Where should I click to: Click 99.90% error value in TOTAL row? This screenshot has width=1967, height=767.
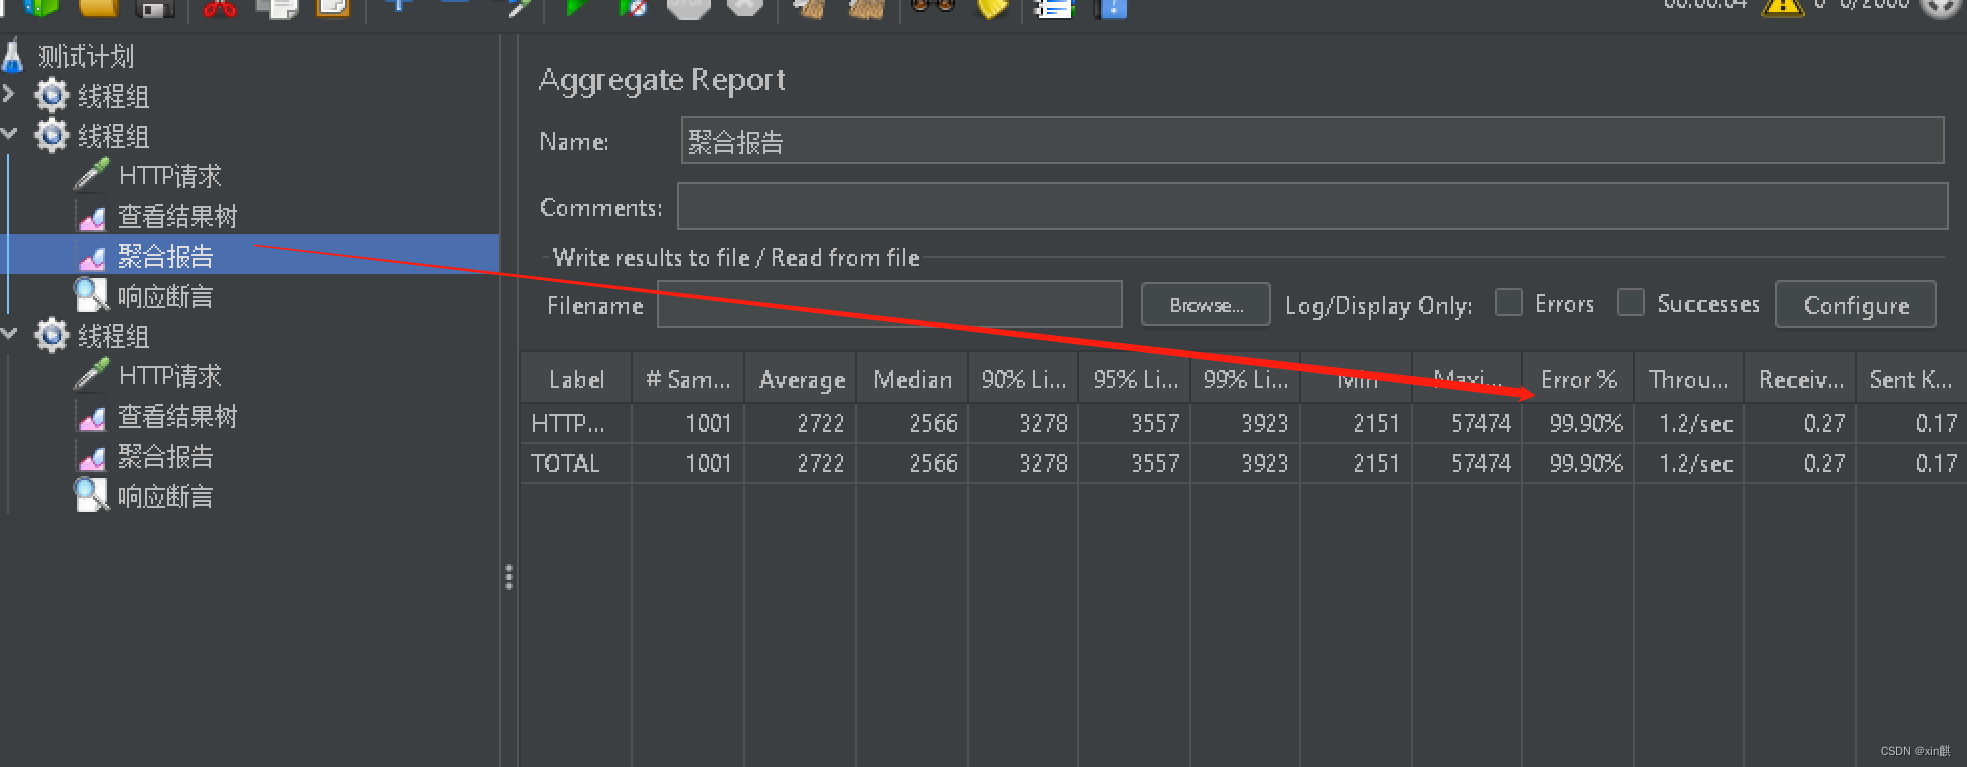(x=1586, y=464)
